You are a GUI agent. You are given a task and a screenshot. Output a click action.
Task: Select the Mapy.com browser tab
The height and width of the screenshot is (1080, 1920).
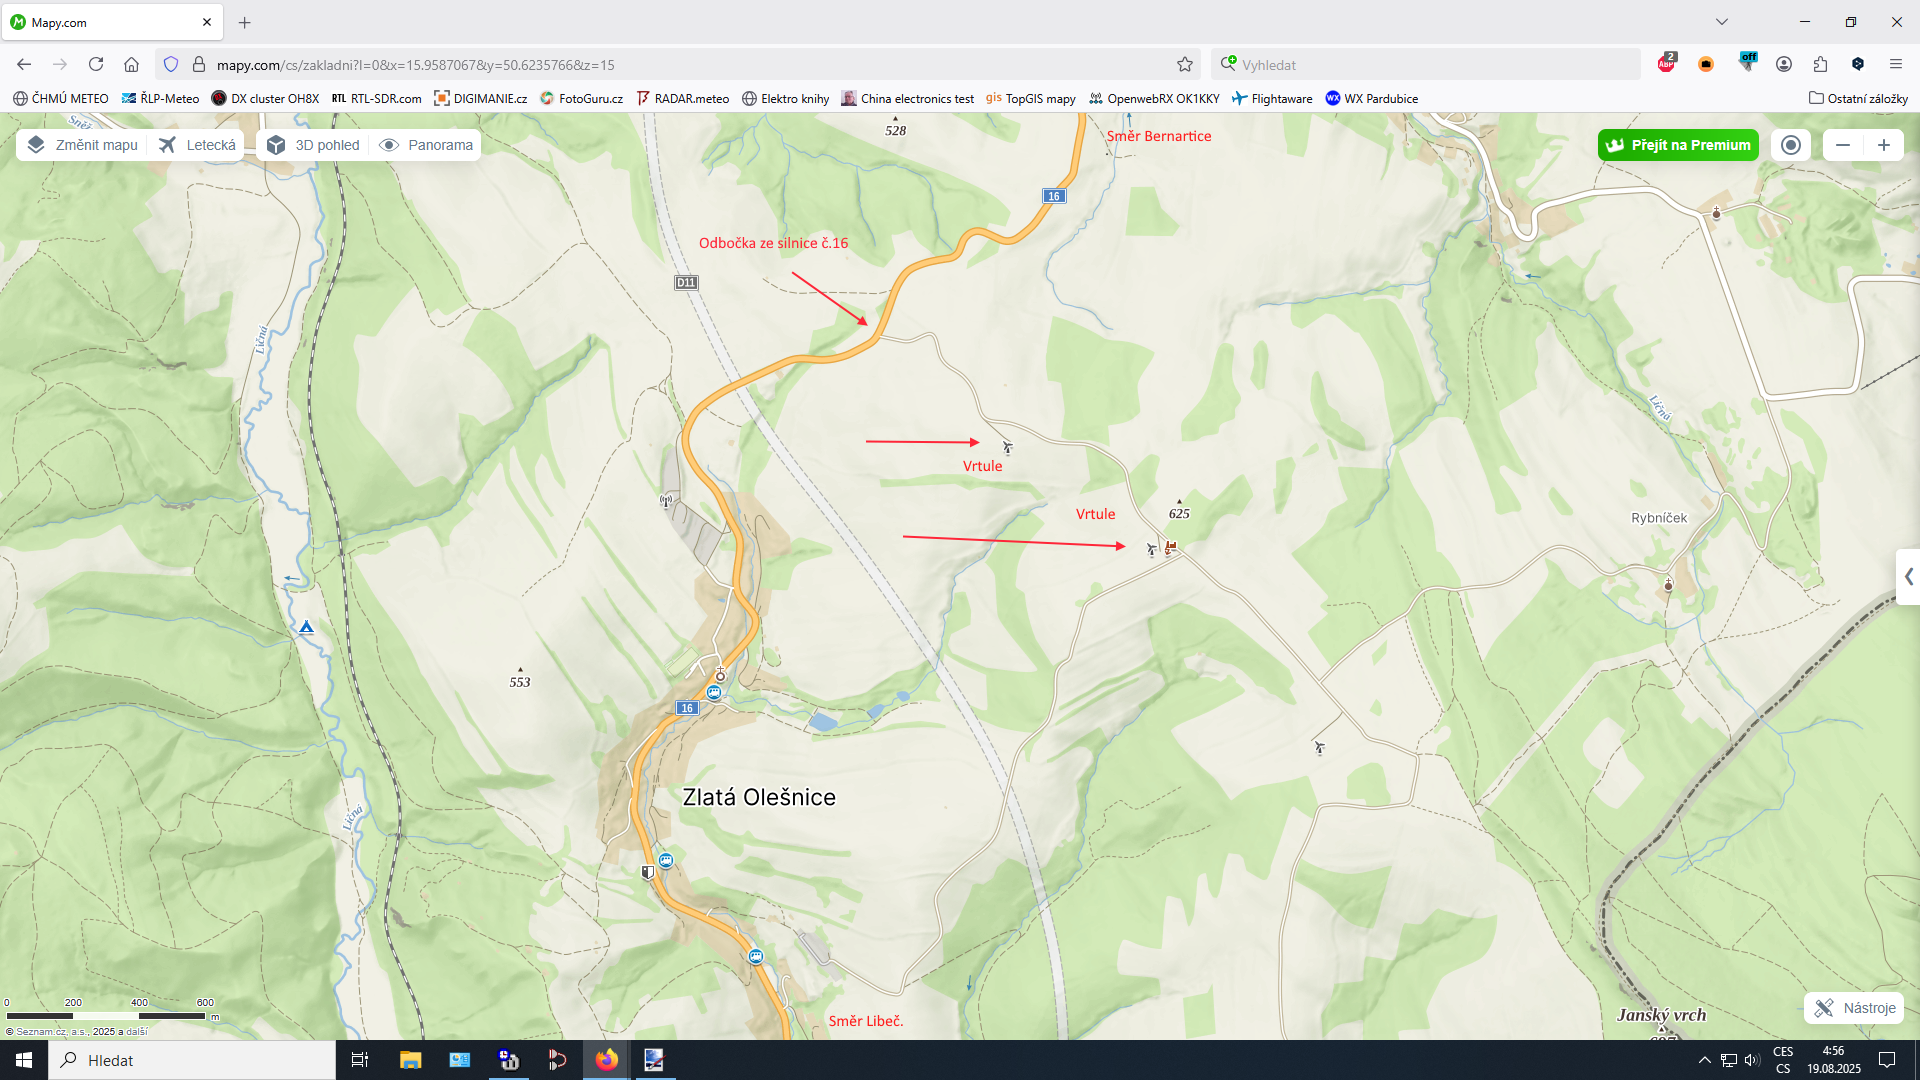[x=112, y=22]
